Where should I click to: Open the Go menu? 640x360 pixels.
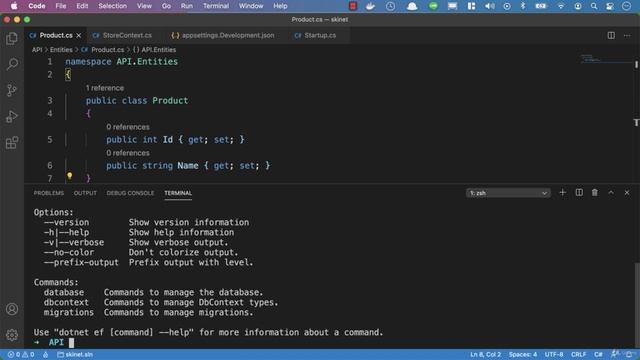tap(166, 6)
